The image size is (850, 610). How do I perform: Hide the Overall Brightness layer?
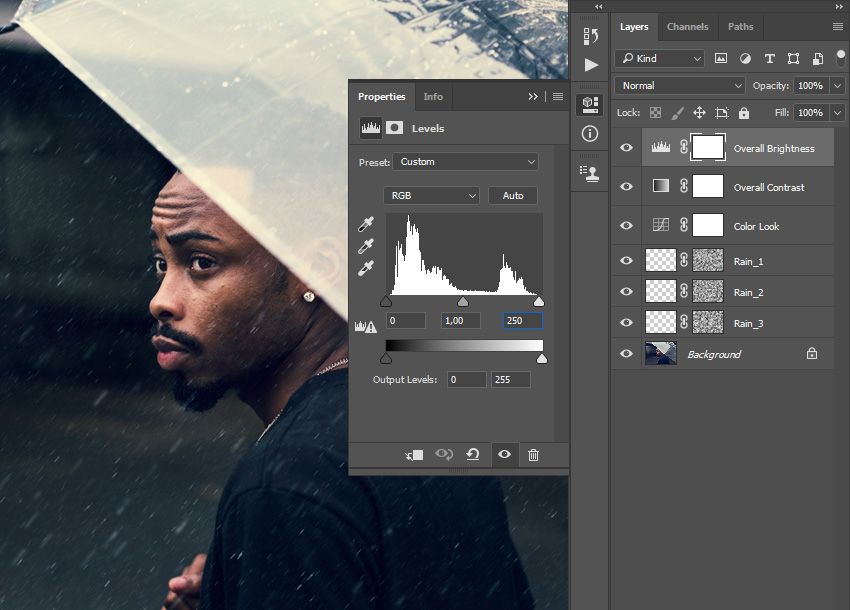(x=626, y=147)
